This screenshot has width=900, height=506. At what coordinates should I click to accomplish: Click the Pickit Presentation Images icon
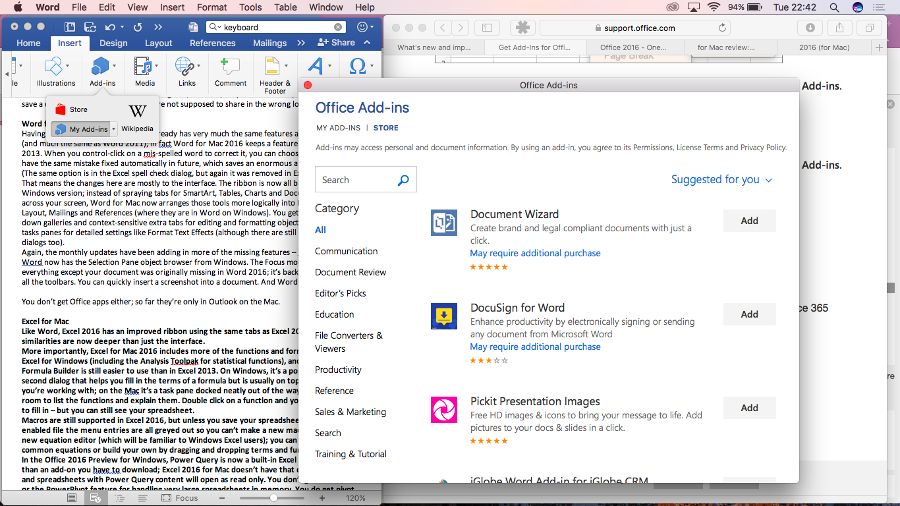click(444, 410)
